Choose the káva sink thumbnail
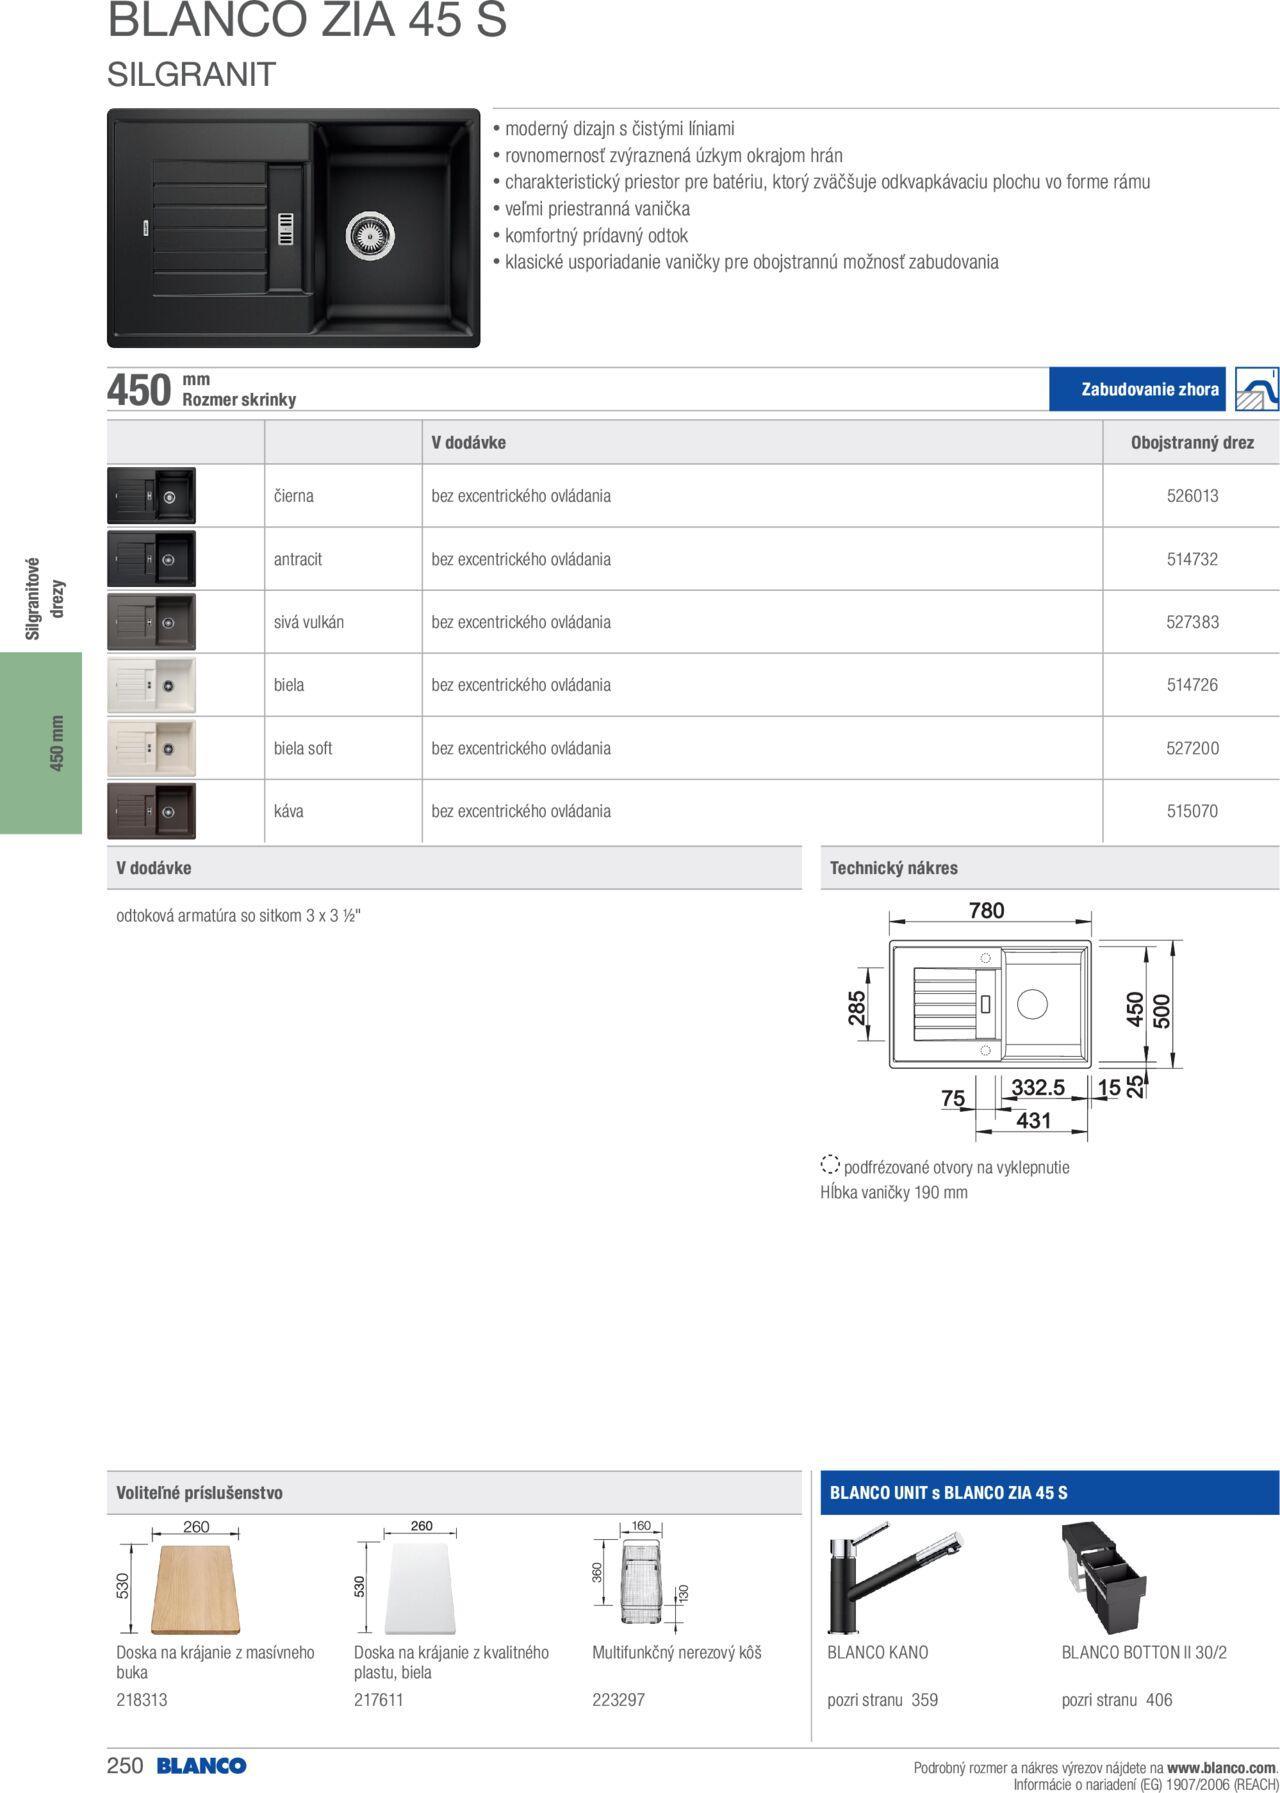1280x1793 pixels. click(151, 810)
